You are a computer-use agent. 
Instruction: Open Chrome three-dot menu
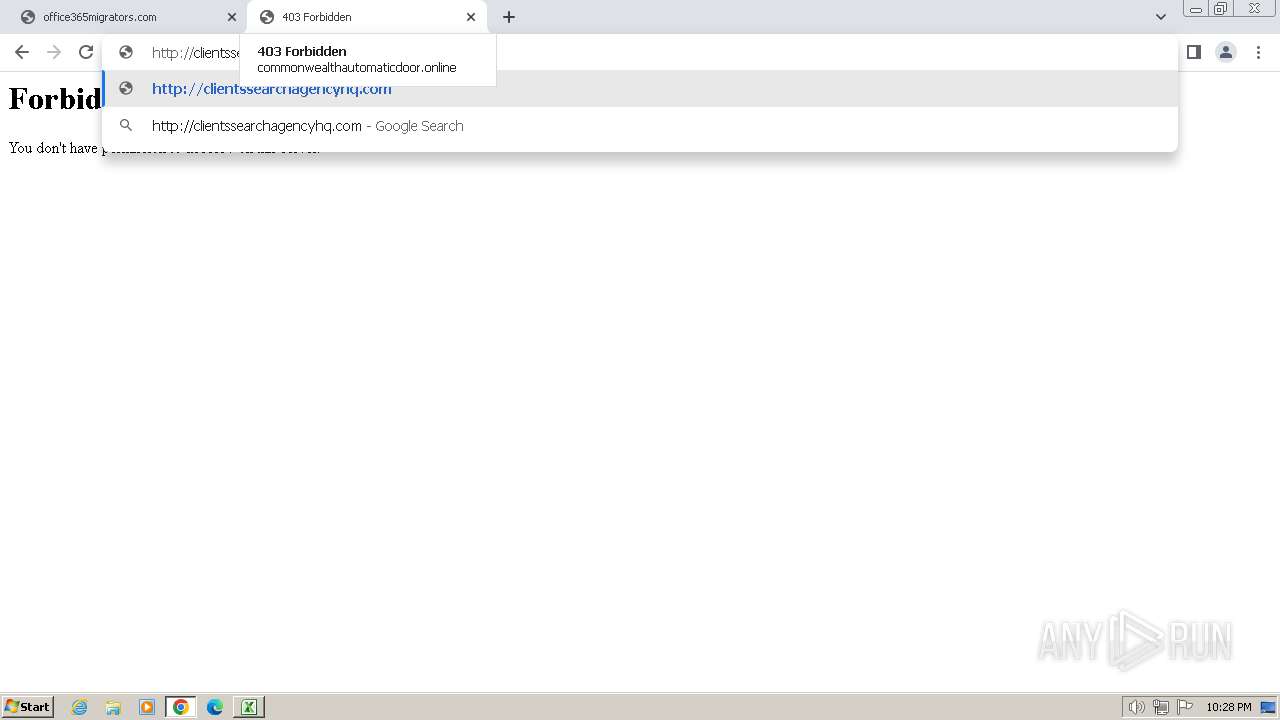point(1258,52)
